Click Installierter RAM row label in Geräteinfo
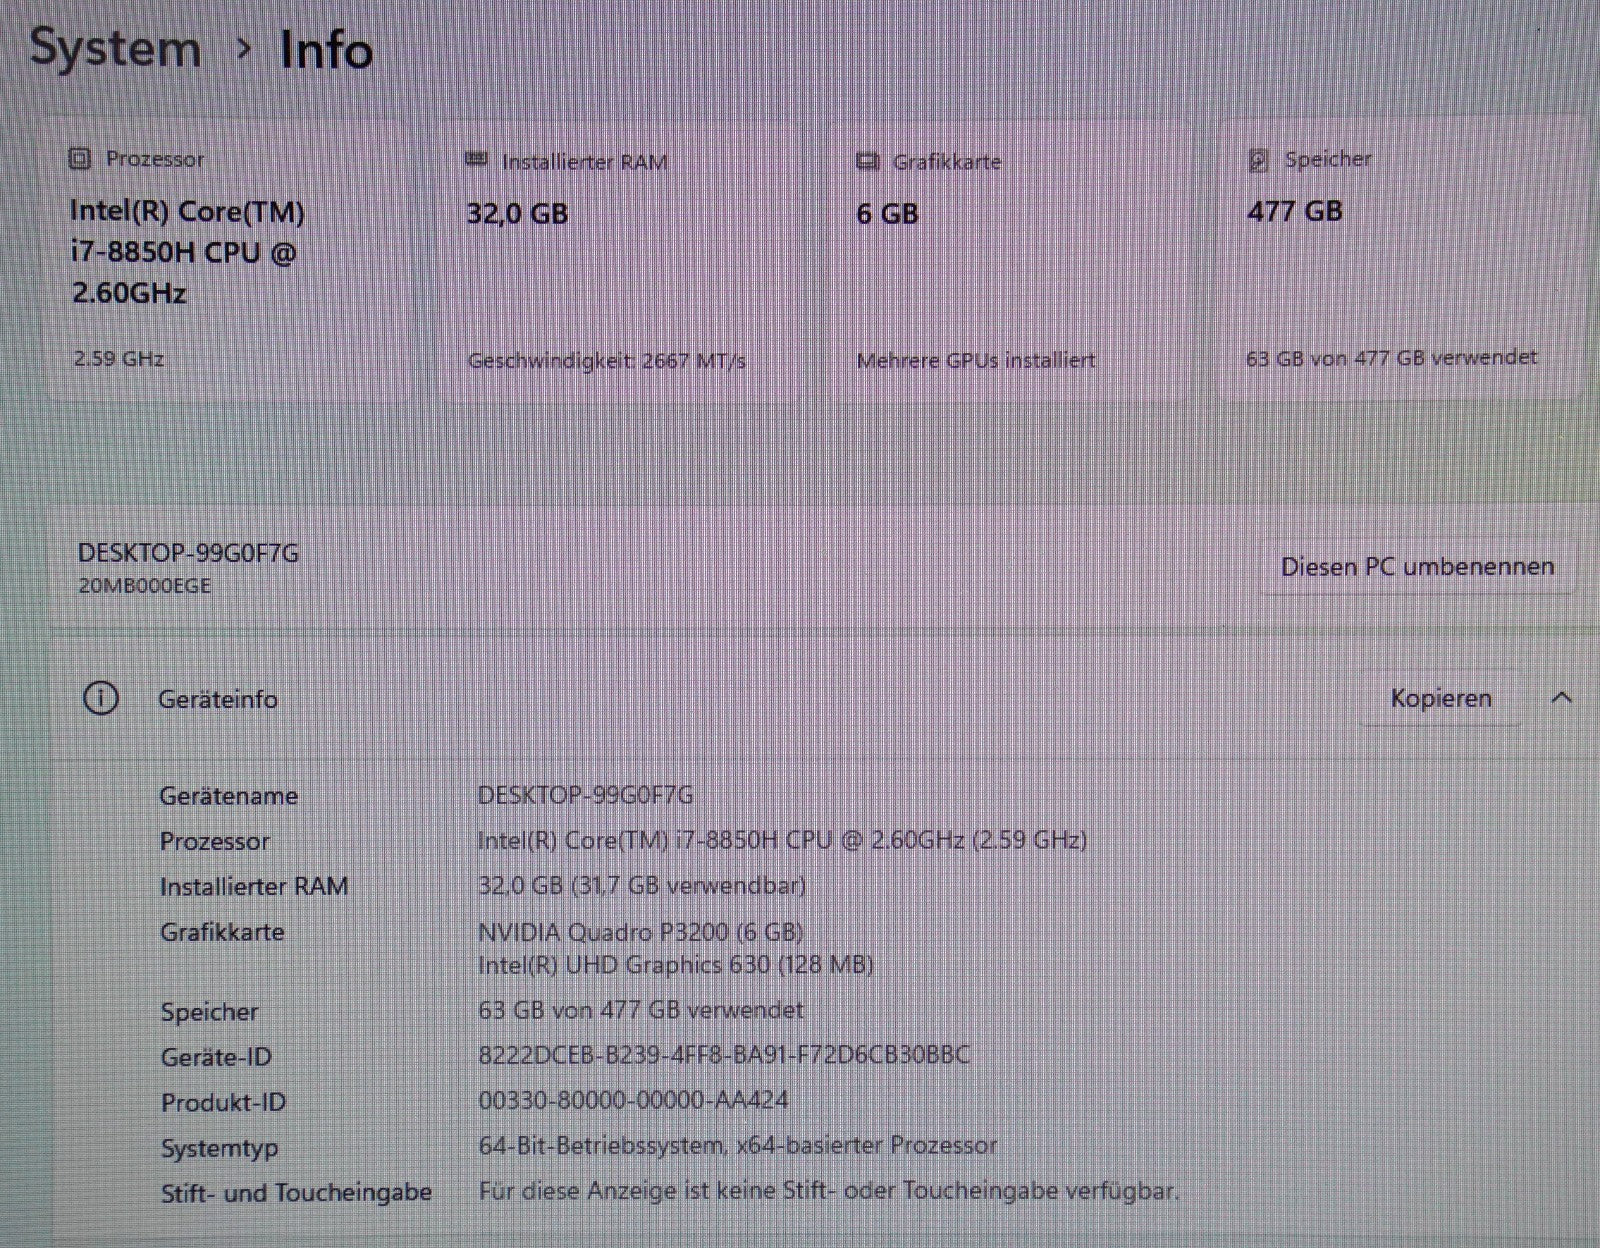Viewport: 1600px width, 1248px height. [x=254, y=886]
